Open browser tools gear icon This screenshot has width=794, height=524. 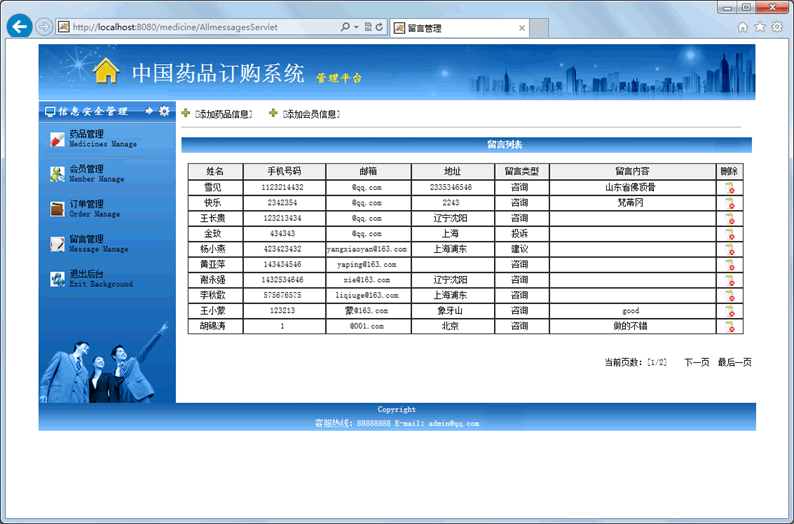coord(777,27)
